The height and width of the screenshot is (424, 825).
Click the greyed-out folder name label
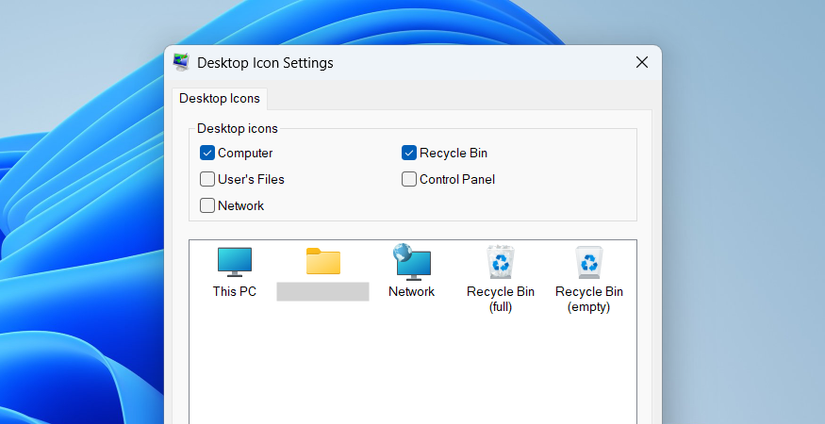tap(323, 291)
